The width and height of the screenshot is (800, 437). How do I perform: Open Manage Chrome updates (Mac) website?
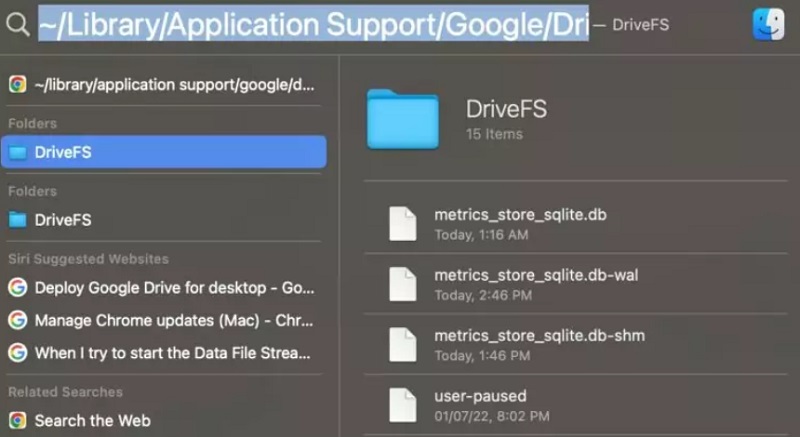pyautogui.click(x=163, y=320)
